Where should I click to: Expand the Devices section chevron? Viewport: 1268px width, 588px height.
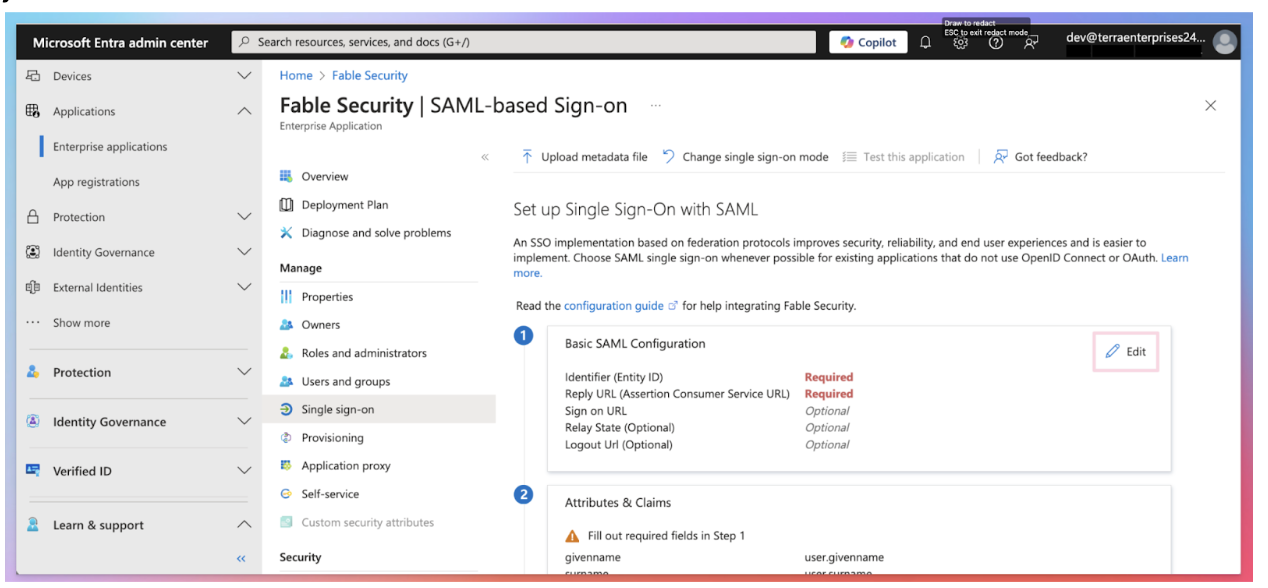tap(243, 76)
